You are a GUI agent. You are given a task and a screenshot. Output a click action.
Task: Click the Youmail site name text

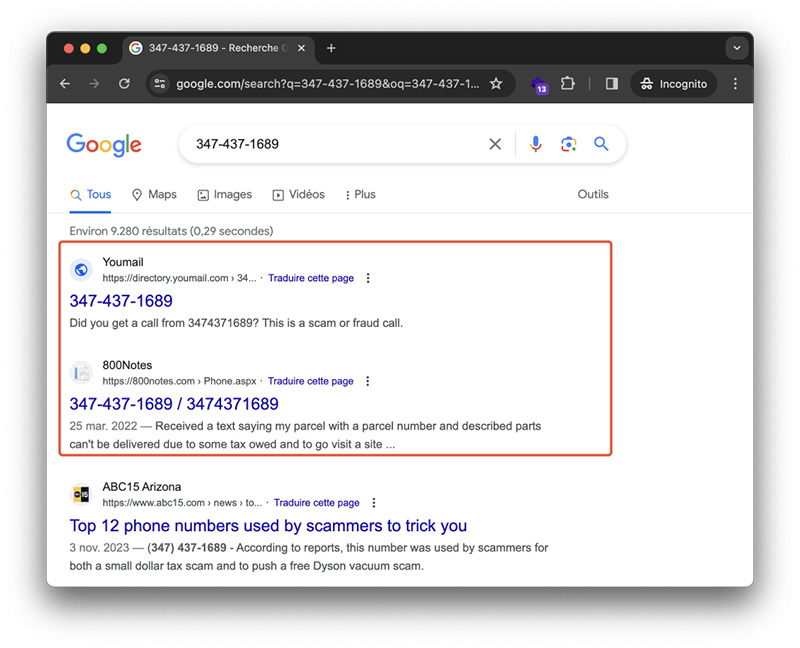(x=123, y=262)
